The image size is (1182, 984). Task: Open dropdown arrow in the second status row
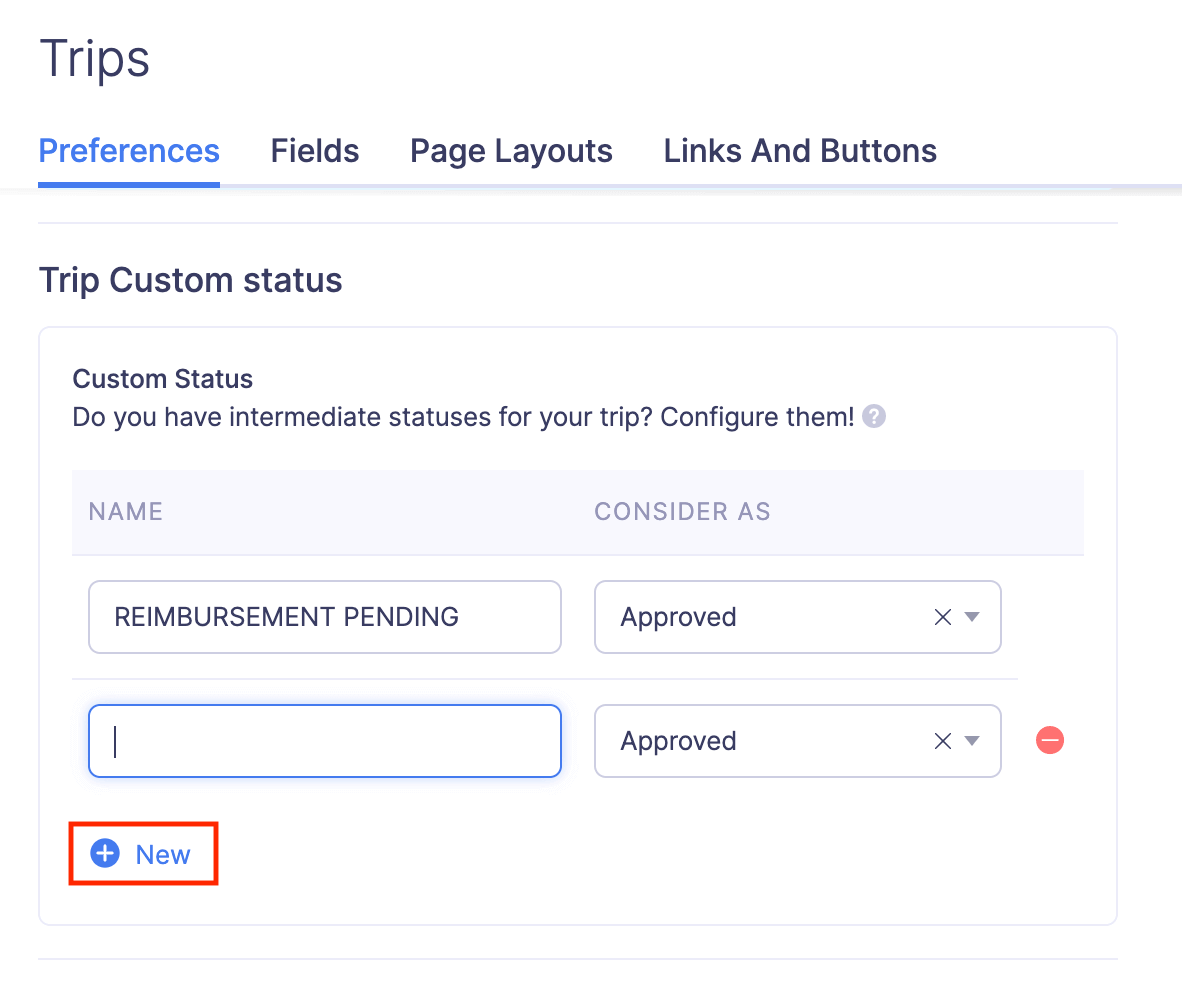point(971,741)
